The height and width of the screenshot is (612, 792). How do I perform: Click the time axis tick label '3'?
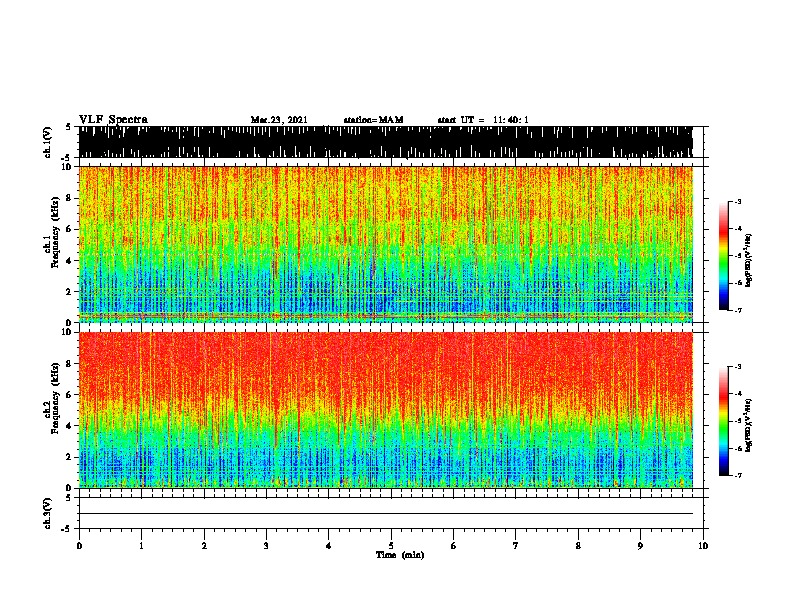266,545
